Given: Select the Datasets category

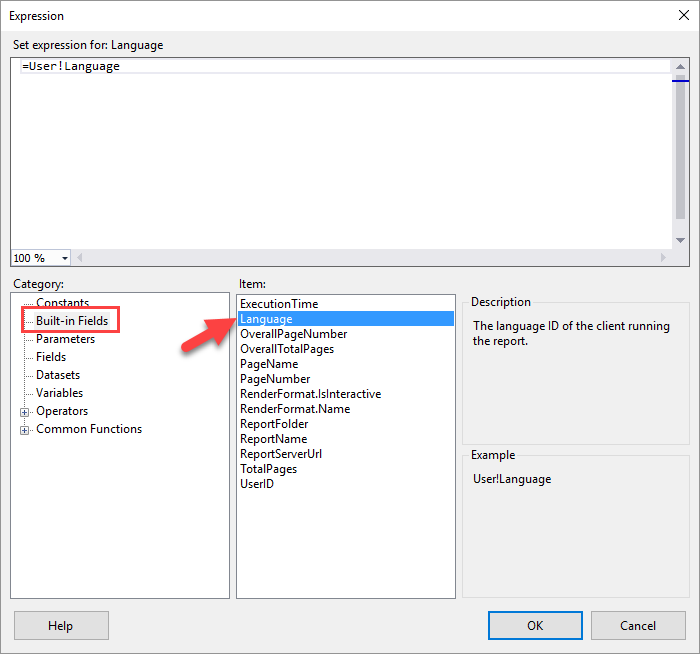Looking at the screenshot, I should [x=58, y=375].
